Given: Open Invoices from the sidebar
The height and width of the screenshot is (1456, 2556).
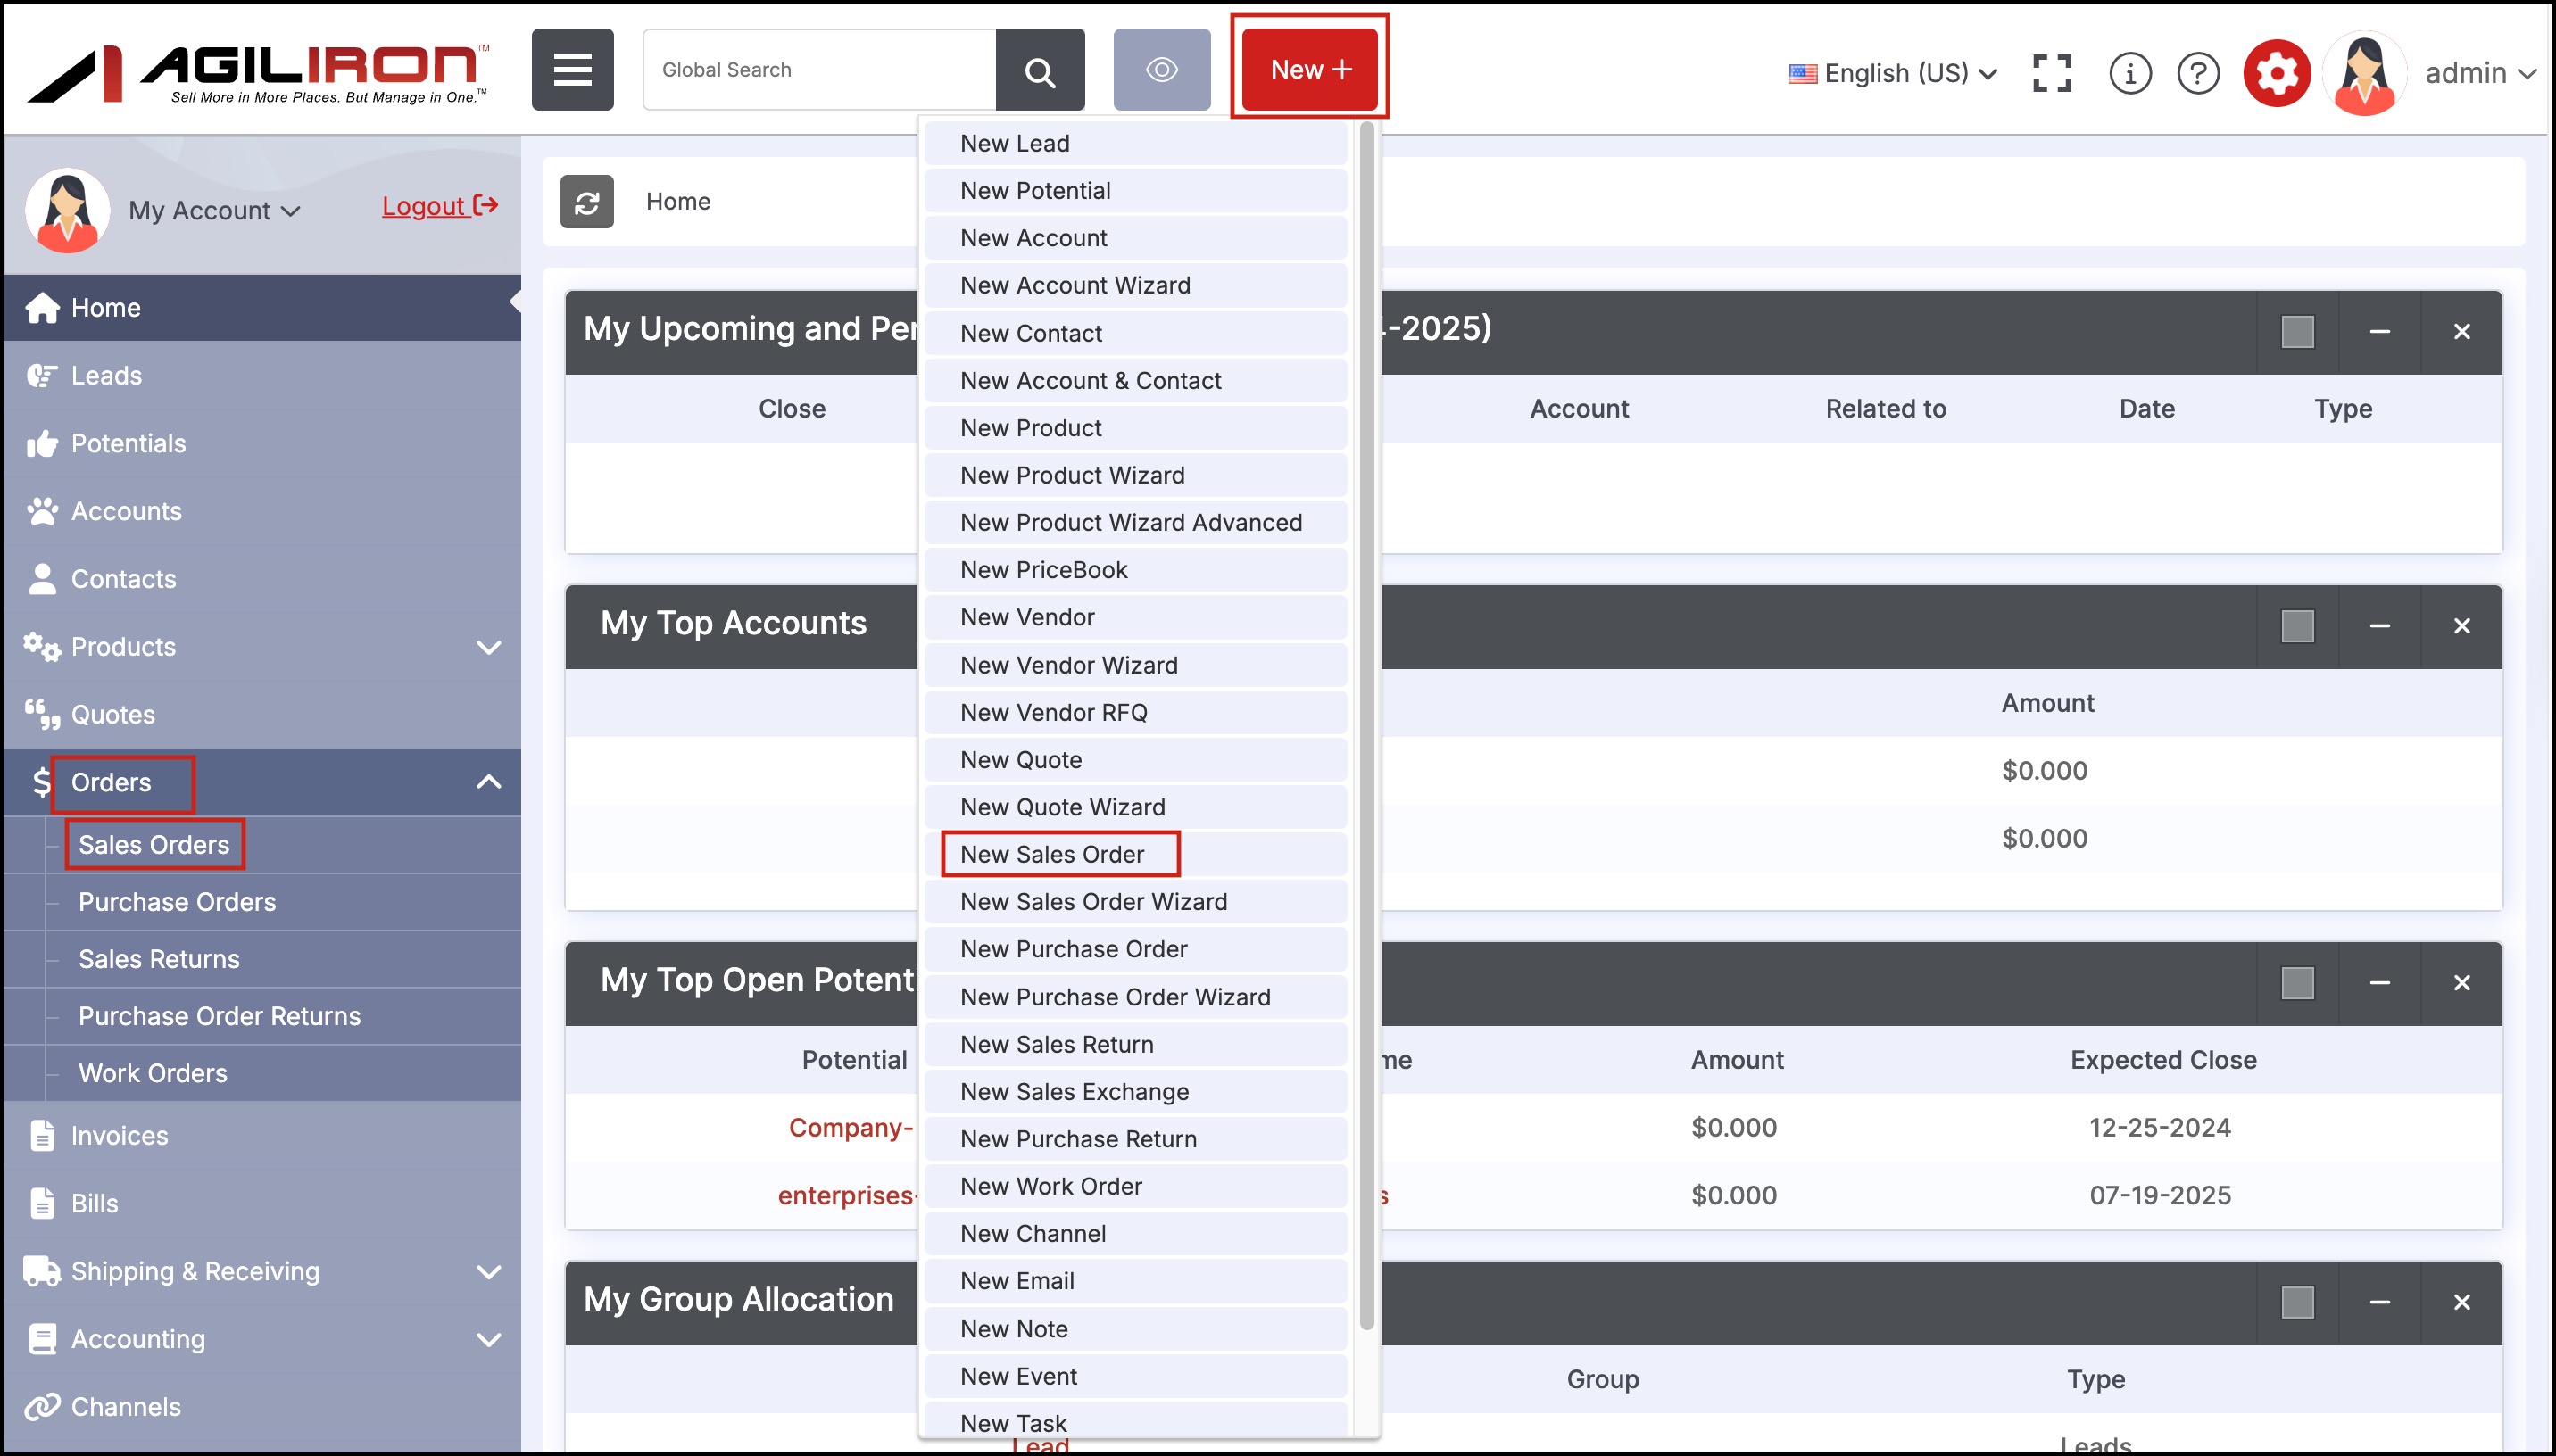Looking at the screenshot, I should coord(119,1136).
